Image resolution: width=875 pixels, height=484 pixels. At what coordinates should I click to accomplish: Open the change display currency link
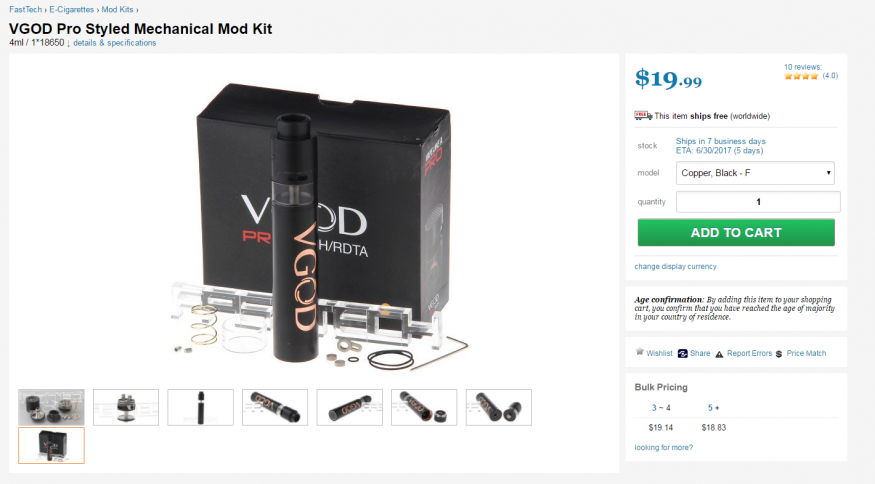point(675,266)
